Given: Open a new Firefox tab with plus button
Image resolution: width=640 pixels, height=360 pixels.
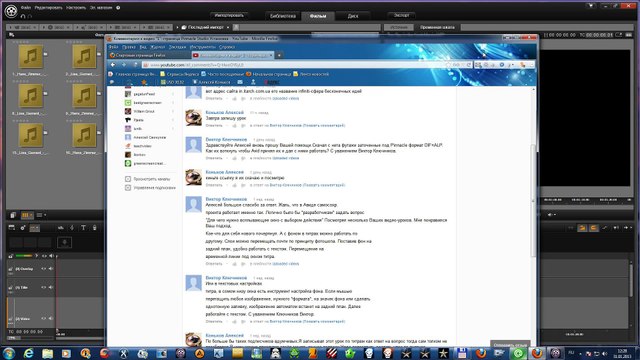Looking at the screenshot, I should coord(279,55).
